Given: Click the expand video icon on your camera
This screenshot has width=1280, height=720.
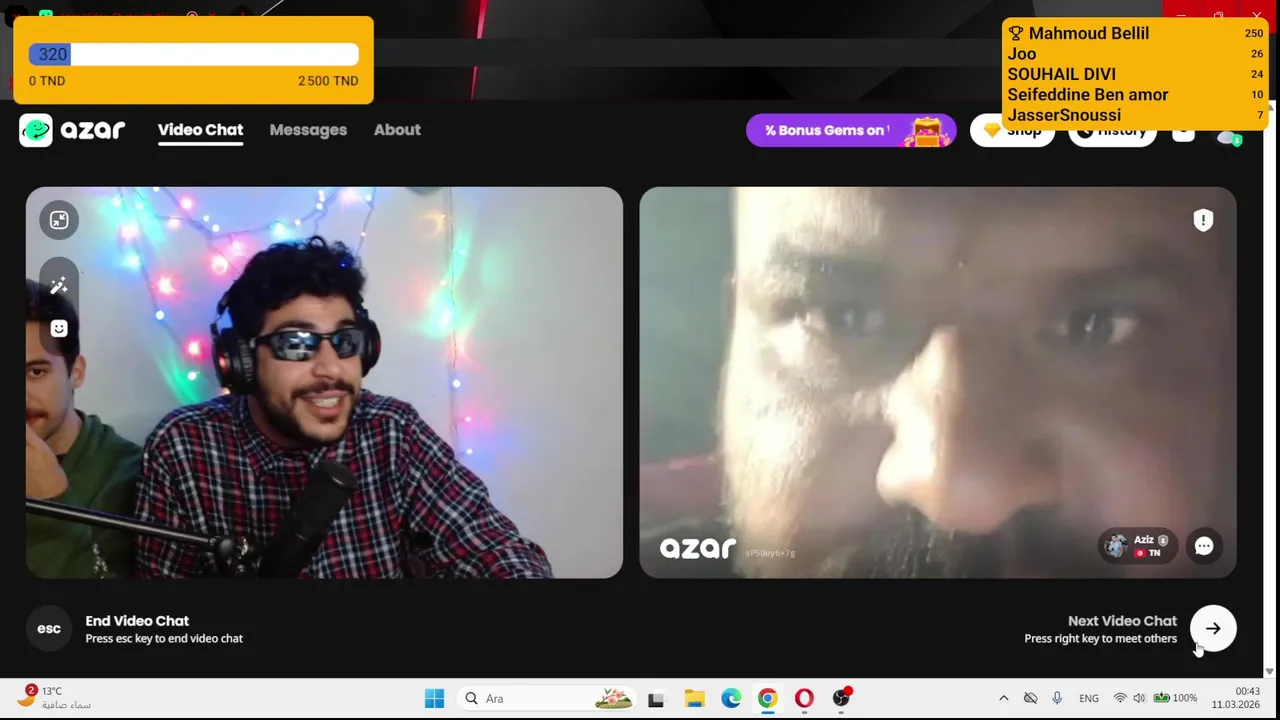Looking at the screenshot, I should click(x=59, y=220).
